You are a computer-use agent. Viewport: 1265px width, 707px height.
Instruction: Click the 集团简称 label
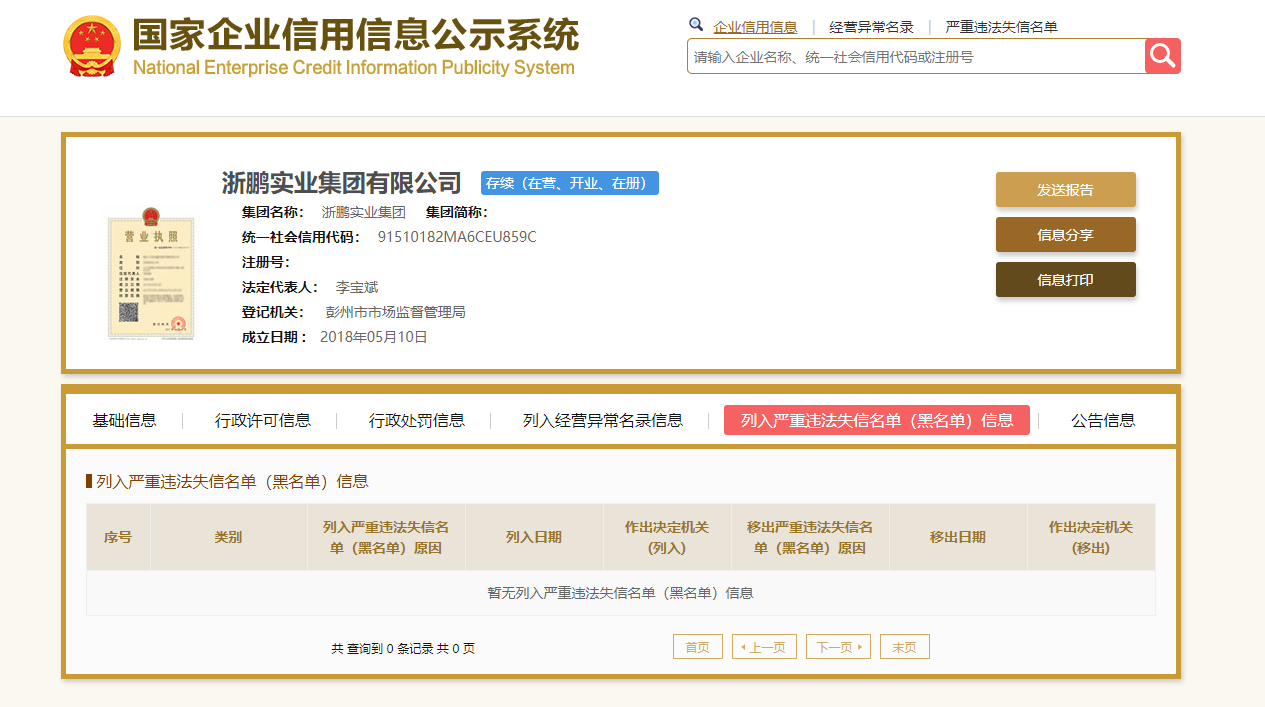[457, 212]
